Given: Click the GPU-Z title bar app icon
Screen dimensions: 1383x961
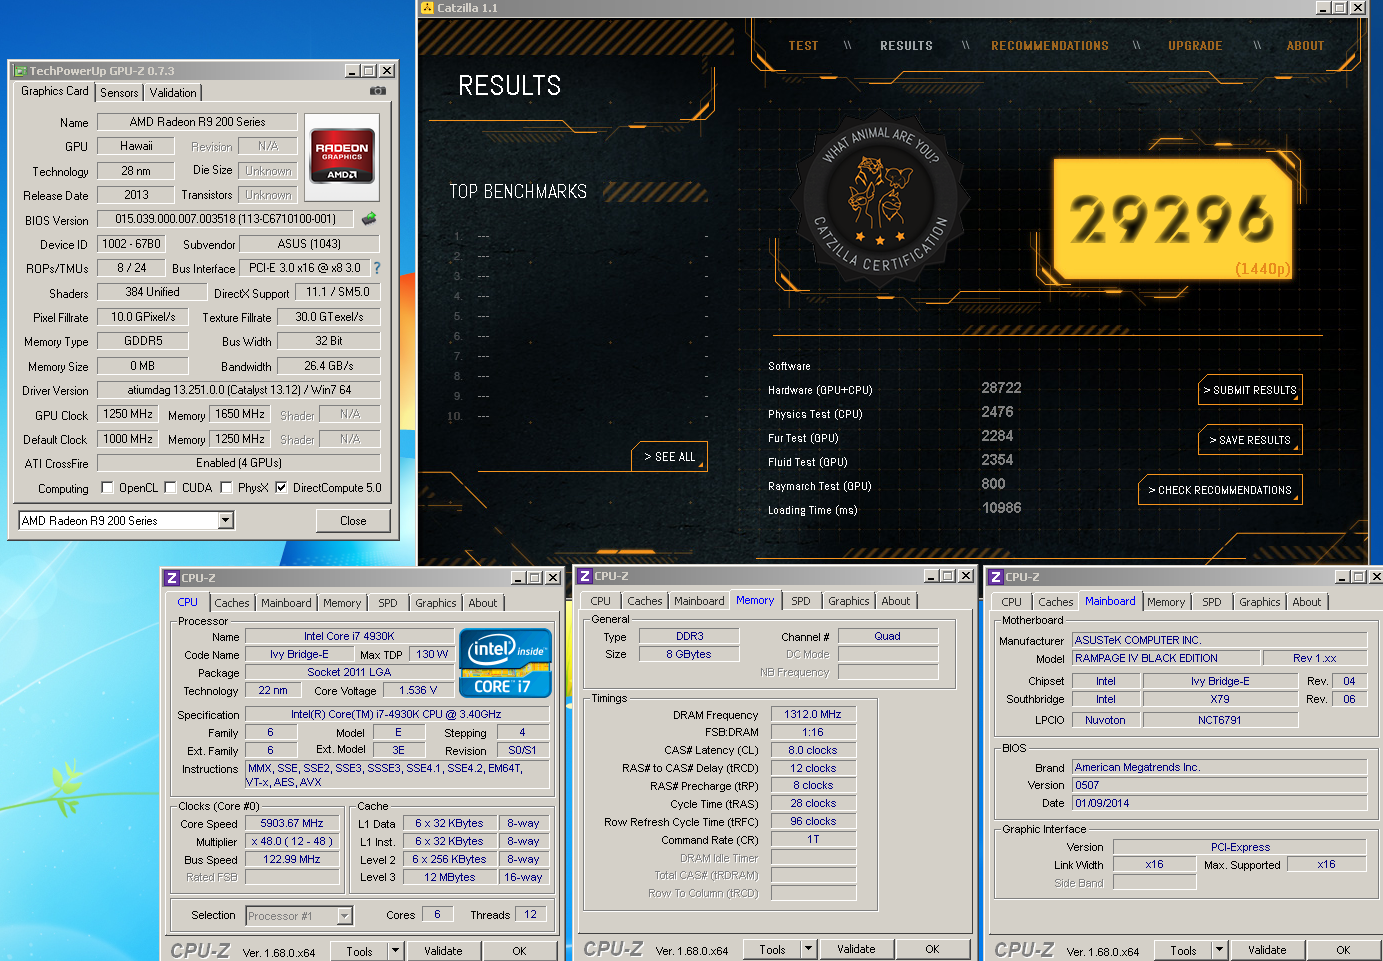Looking at the screenshot, I should click(20, 71).
